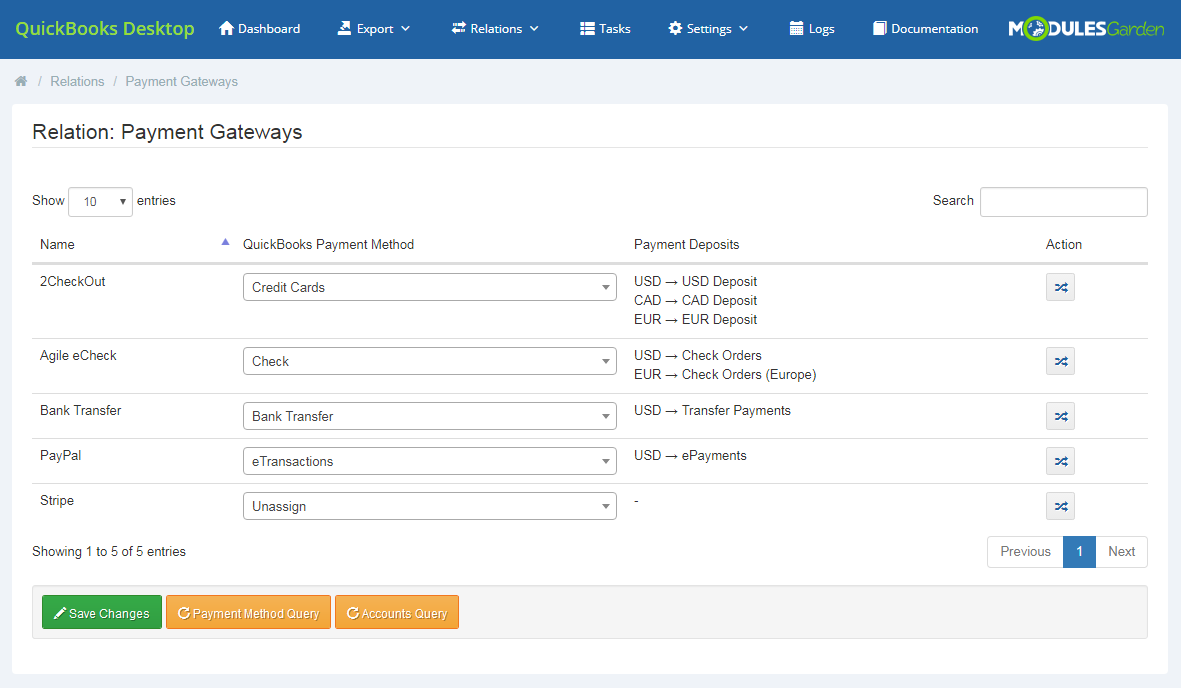Open the shuffle assignment icon for 2CheckOut
The width and height of the screenshot is (1181, 688).
(1060, 287)
